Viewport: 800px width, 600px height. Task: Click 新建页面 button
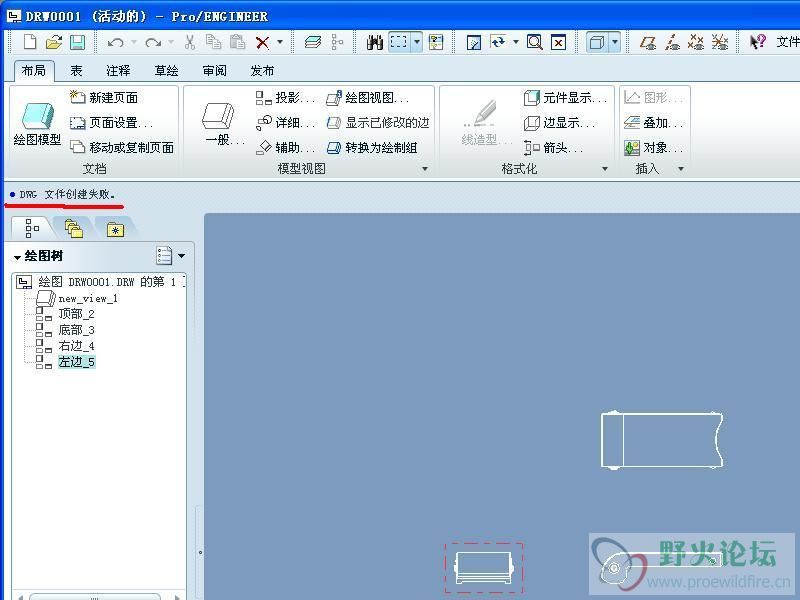(104, 97)
